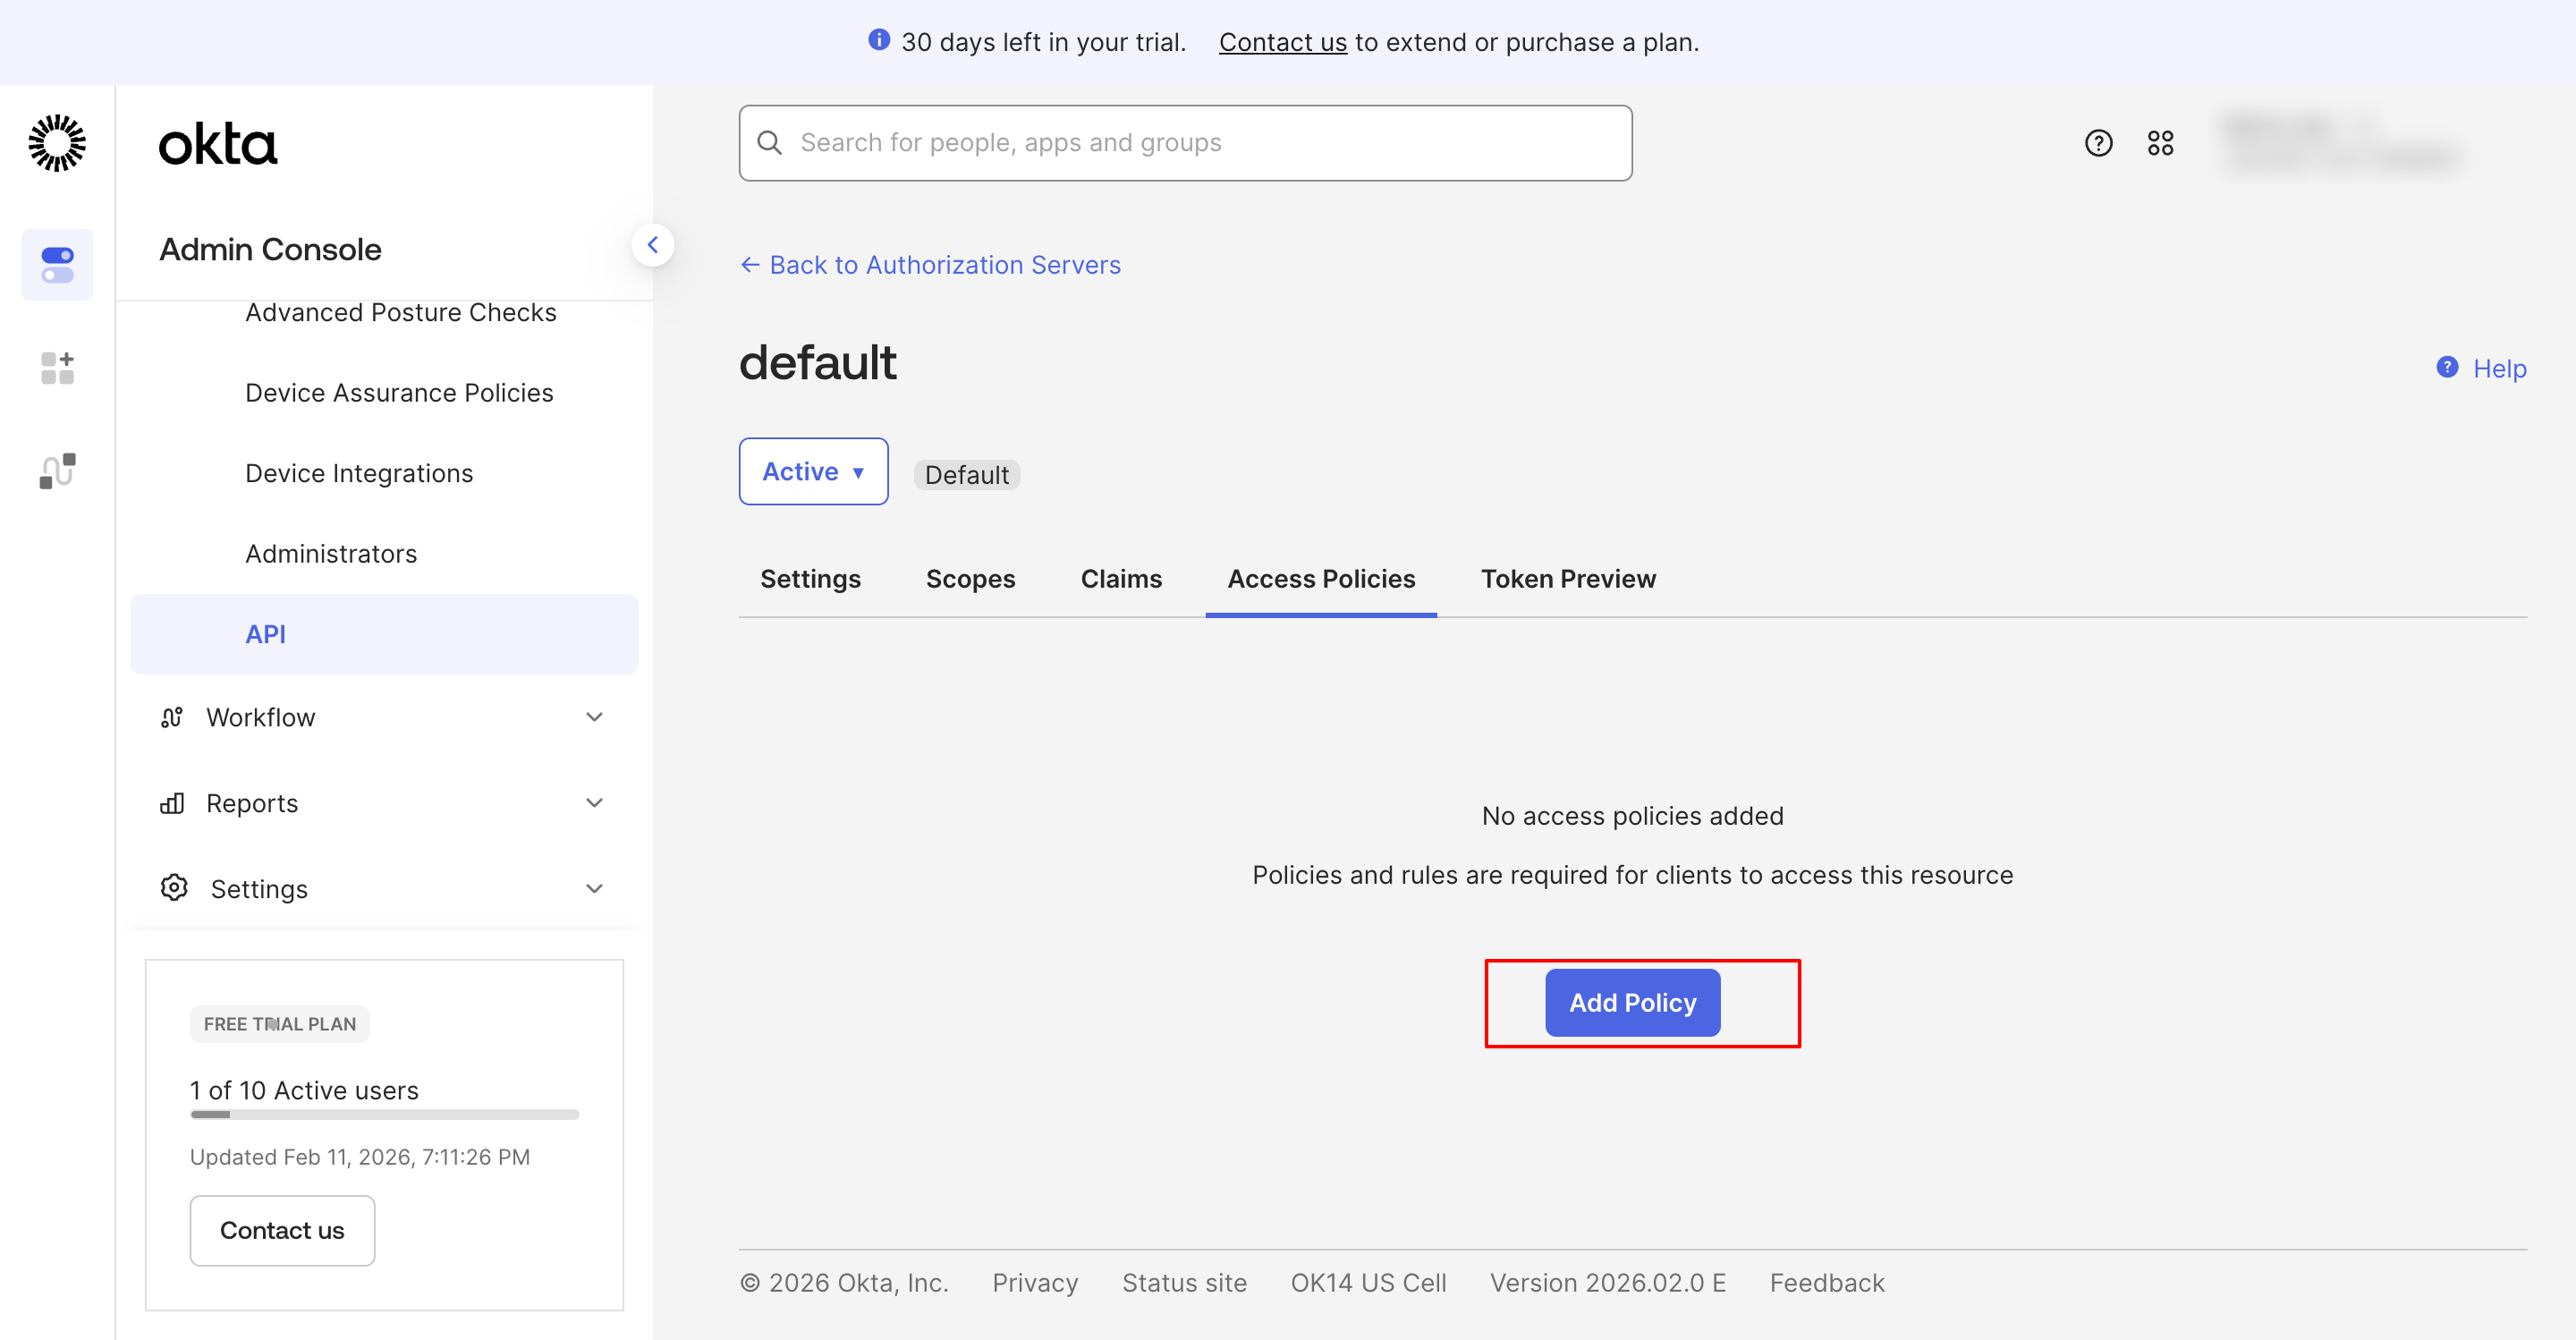This screenshot has height=1340, width=2576.
Task: Click the Okta sunburst logo icon
Action: [57, 143]
